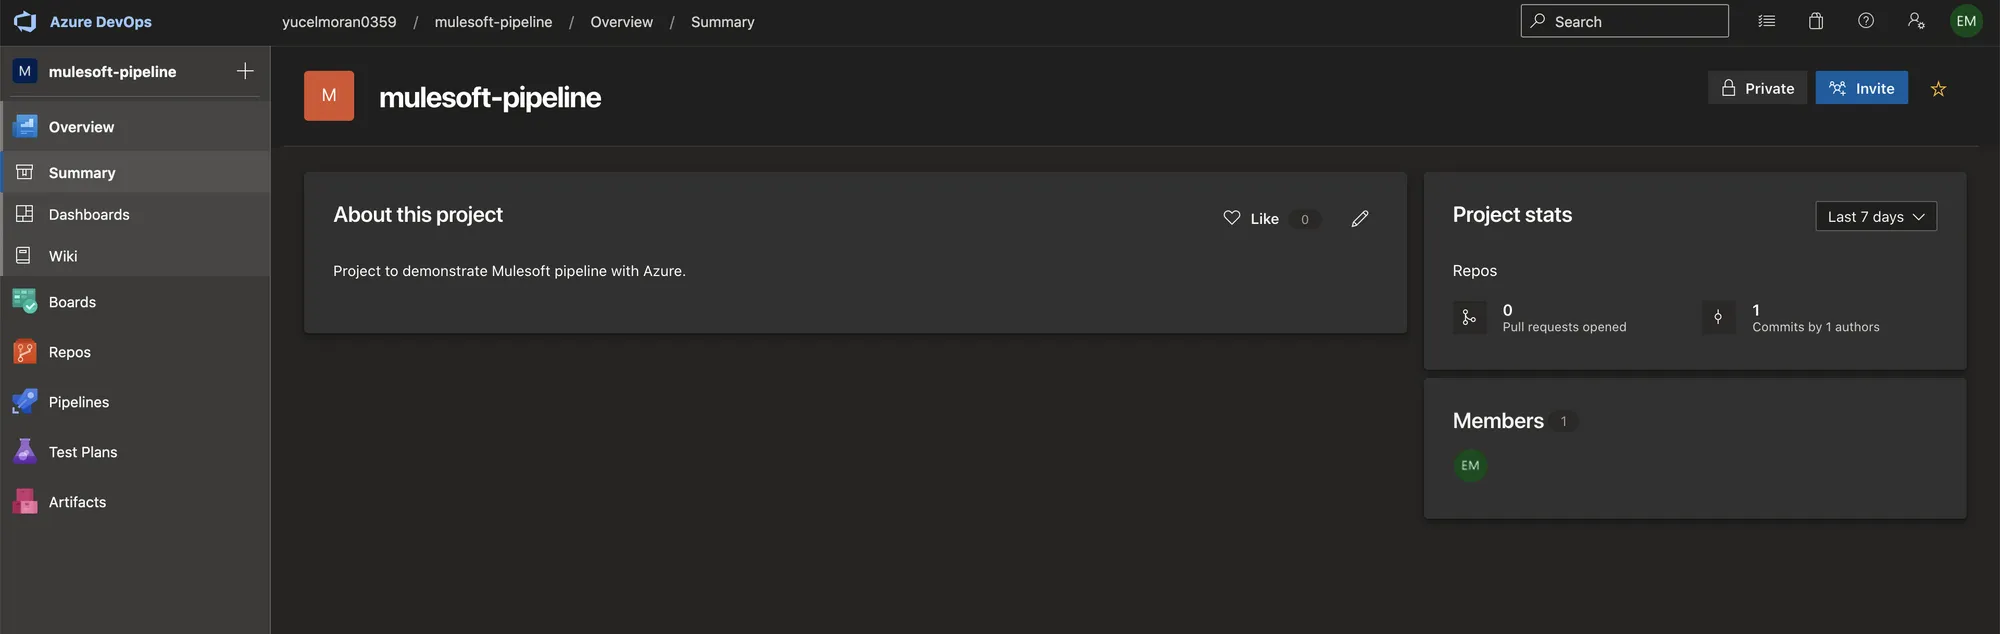
Task: Click mulesoft-pipeline project name in sidebar
Action: tap(112, 72)
